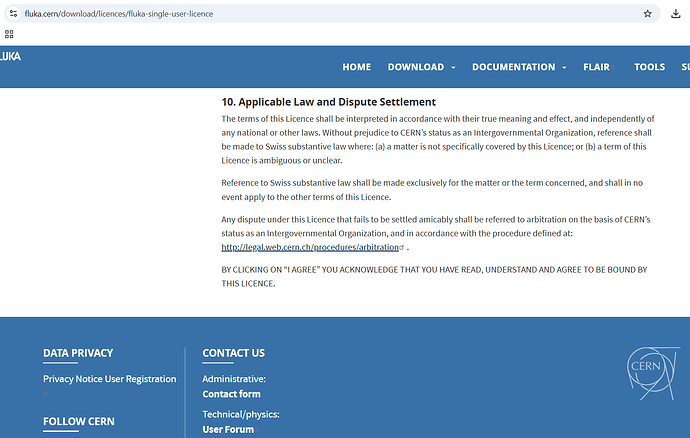Click the DOCUMENTATION menu label
This screenshot has height=438, width=690.
514,67
